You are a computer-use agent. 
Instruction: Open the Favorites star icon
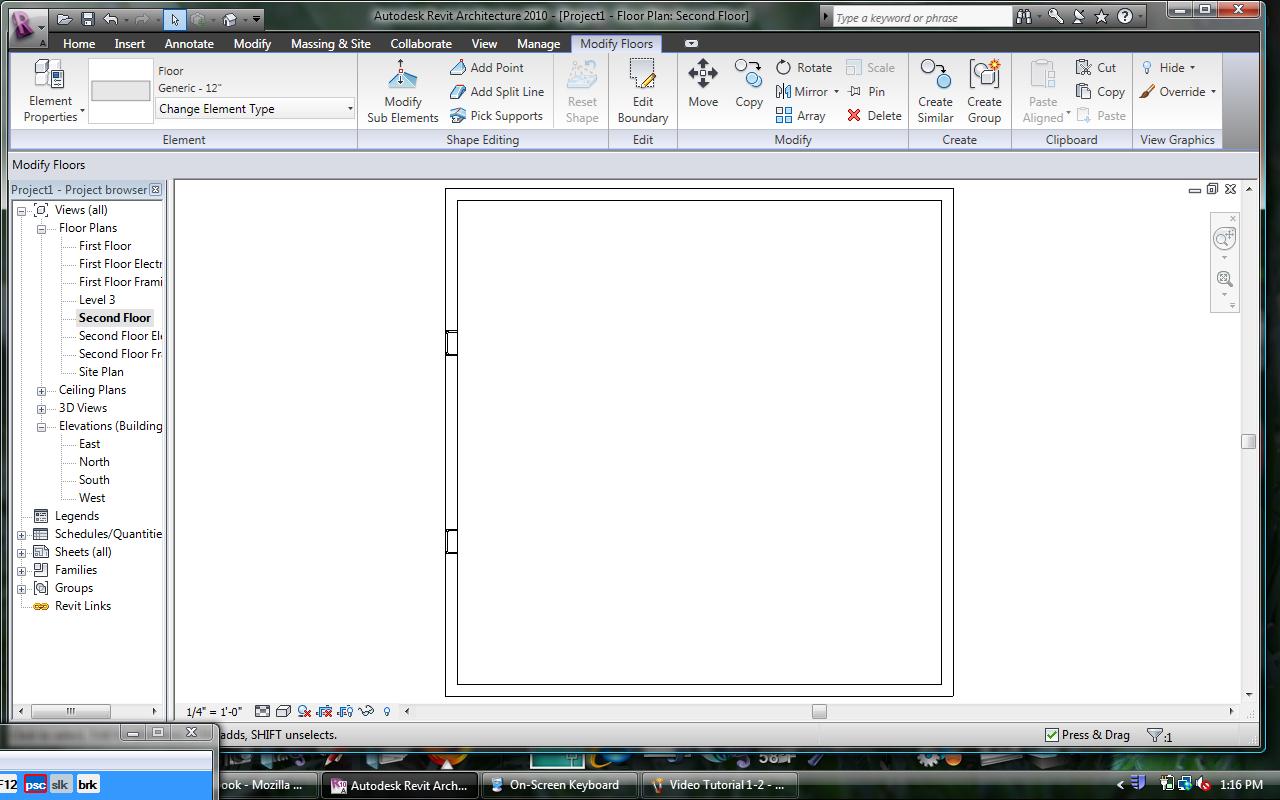(1101, 17)
